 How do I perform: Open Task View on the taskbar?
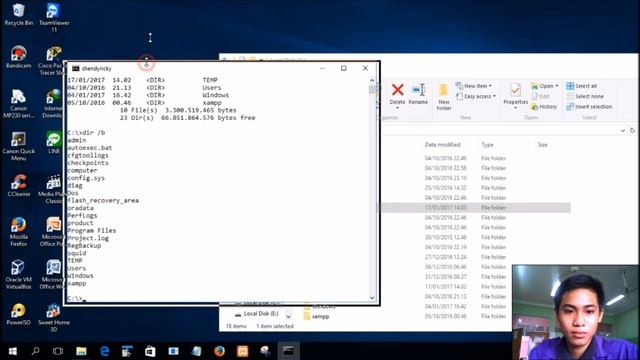pos(58,351)
